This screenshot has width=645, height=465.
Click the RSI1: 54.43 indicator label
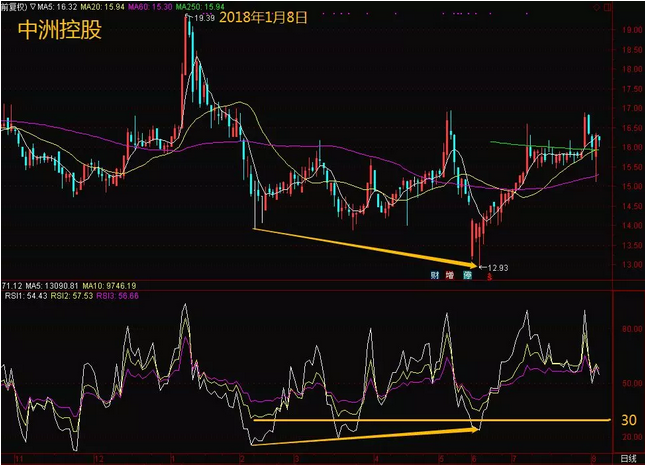pyautogui.click(x=23, y=295)
